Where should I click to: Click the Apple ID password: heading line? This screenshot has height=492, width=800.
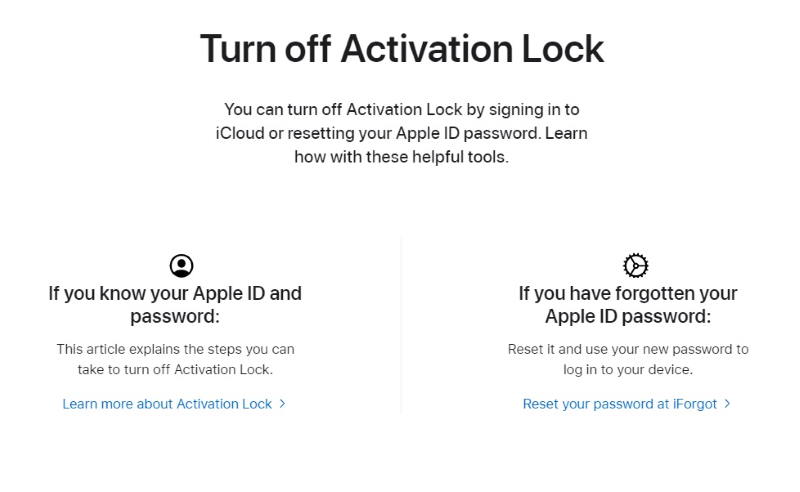coord(627,317)
